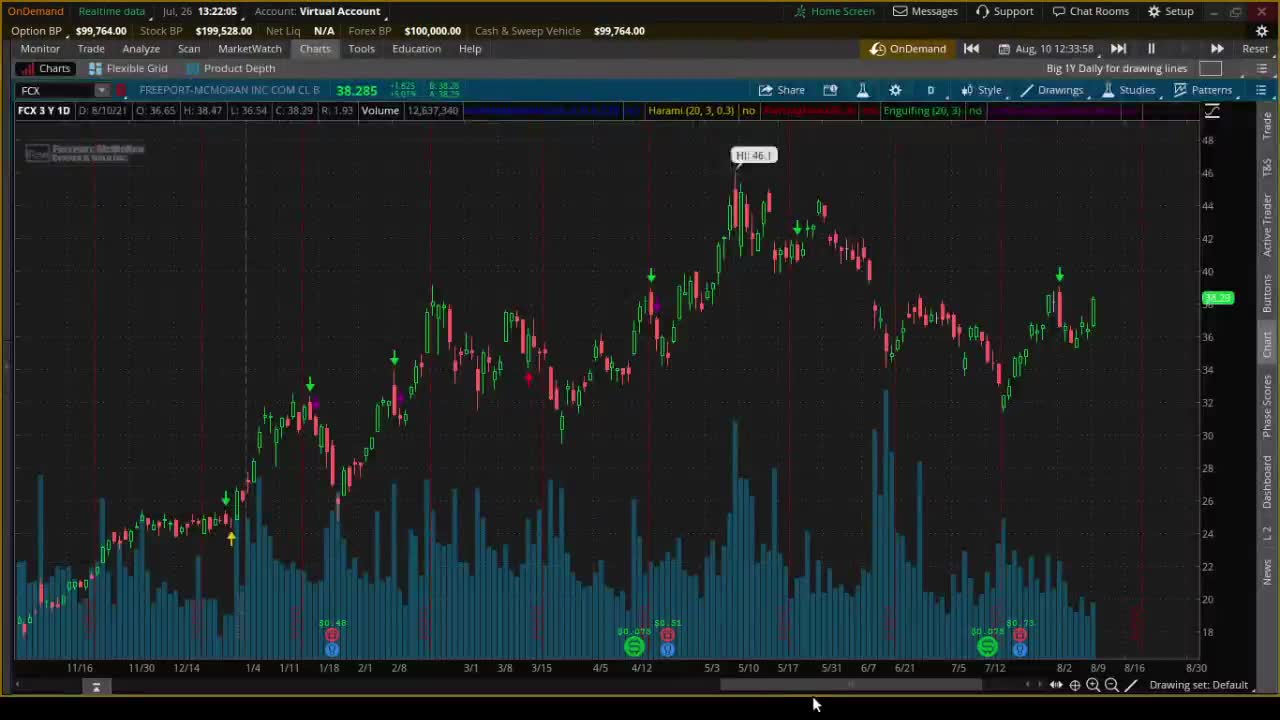Open the chart toolbar list menu icon
1280x720 pixels.
click(x=1261, y=90)
